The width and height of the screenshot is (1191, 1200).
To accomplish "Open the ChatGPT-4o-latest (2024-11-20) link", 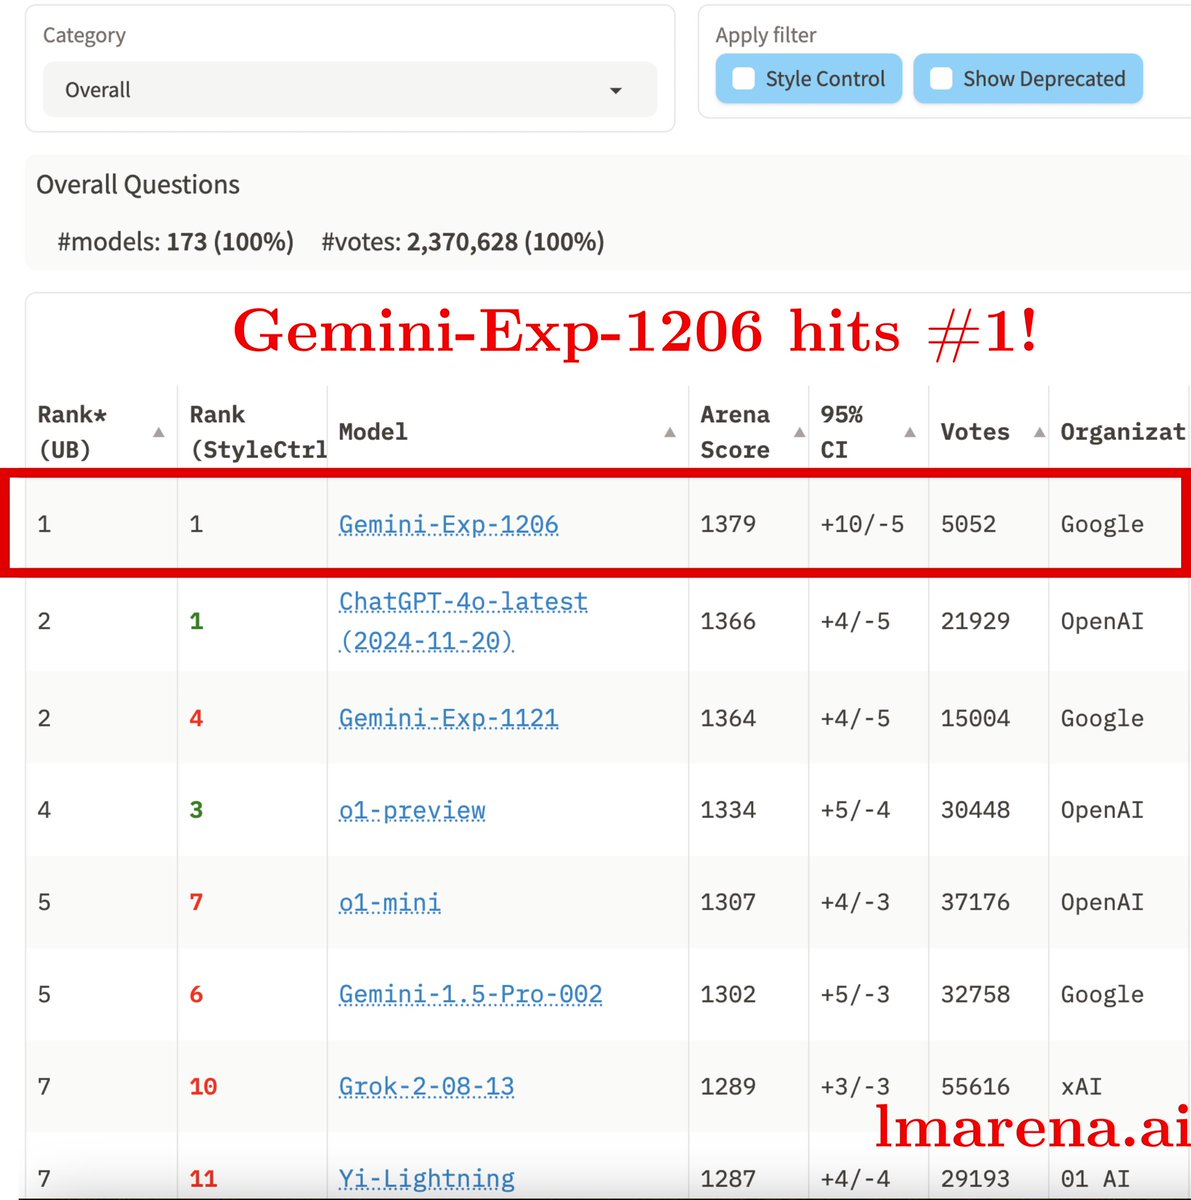I will click(462, 602).
